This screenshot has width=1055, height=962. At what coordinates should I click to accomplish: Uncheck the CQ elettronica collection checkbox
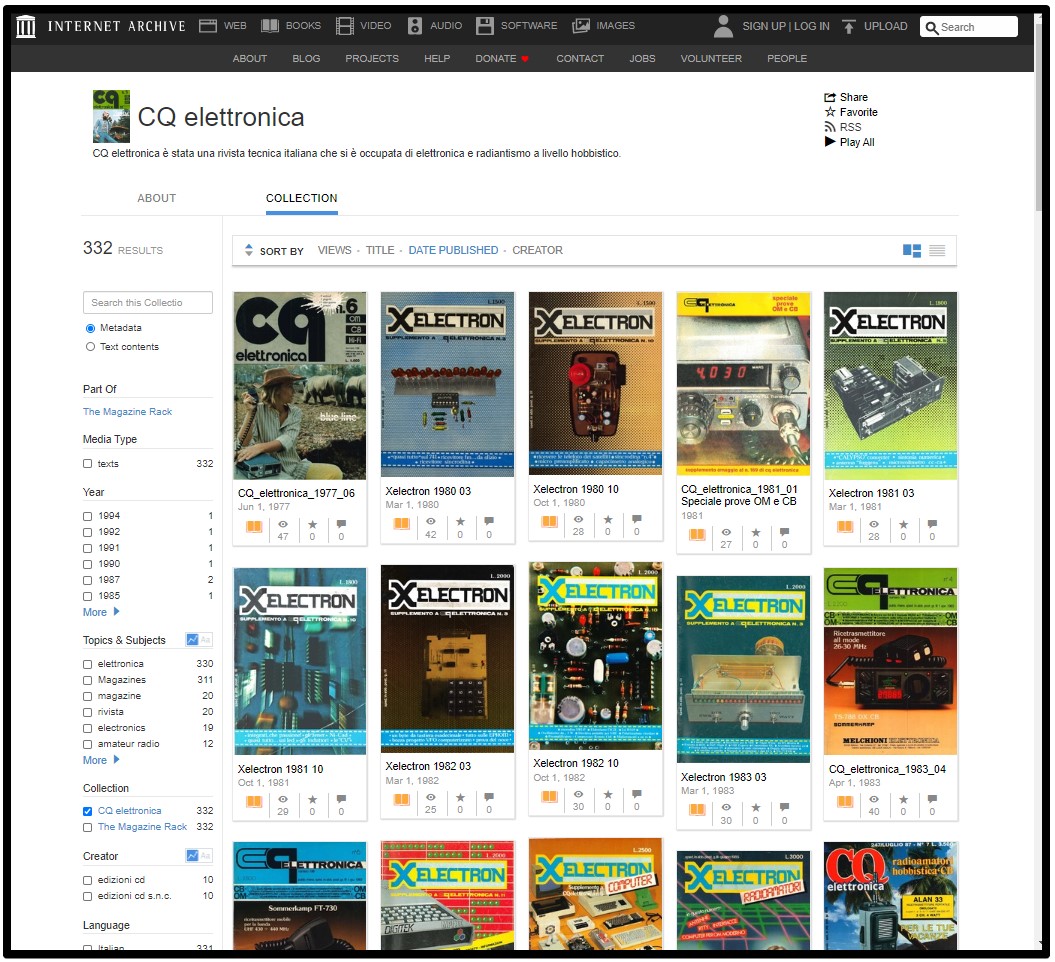tap(87, 811)
